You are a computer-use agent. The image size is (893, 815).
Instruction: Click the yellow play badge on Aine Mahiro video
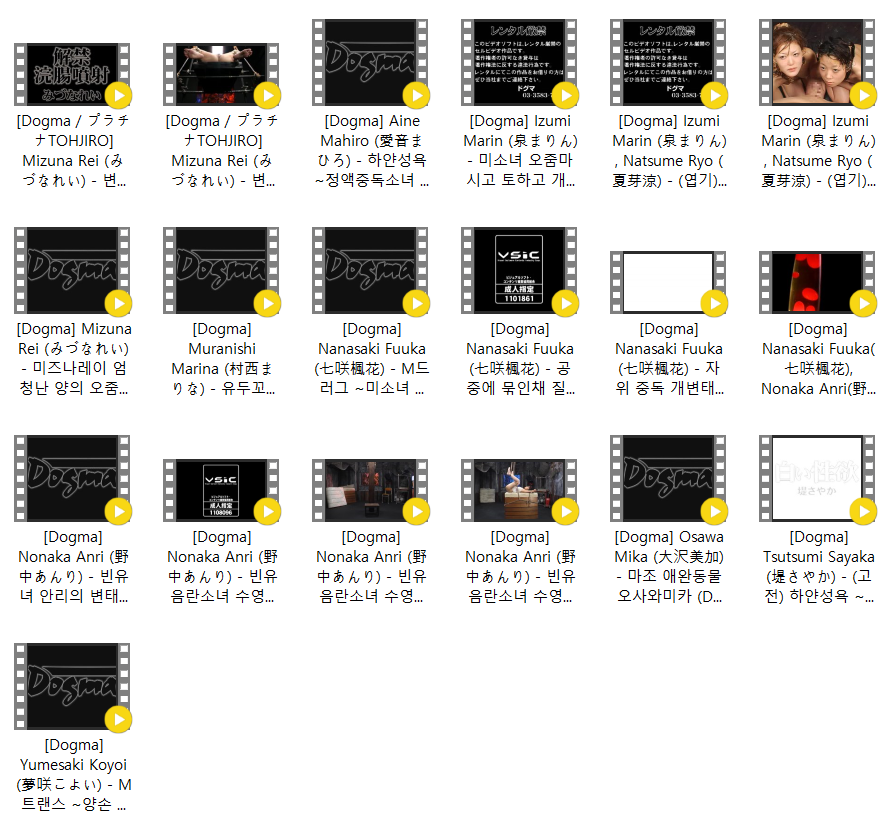click(417, 96)
